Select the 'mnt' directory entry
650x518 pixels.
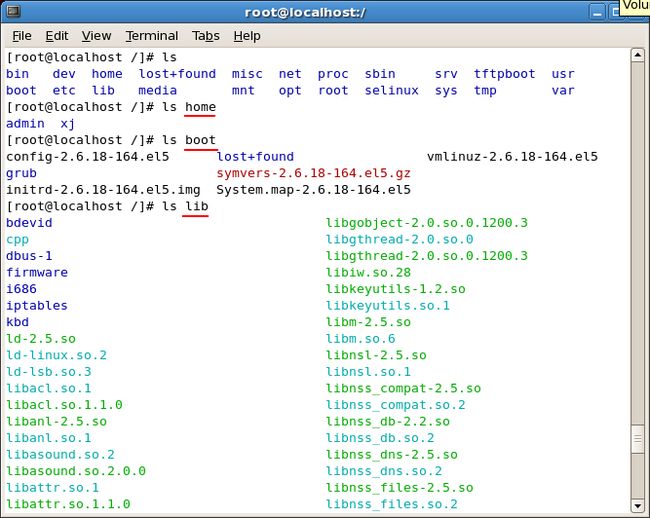[x=243, y=90]
